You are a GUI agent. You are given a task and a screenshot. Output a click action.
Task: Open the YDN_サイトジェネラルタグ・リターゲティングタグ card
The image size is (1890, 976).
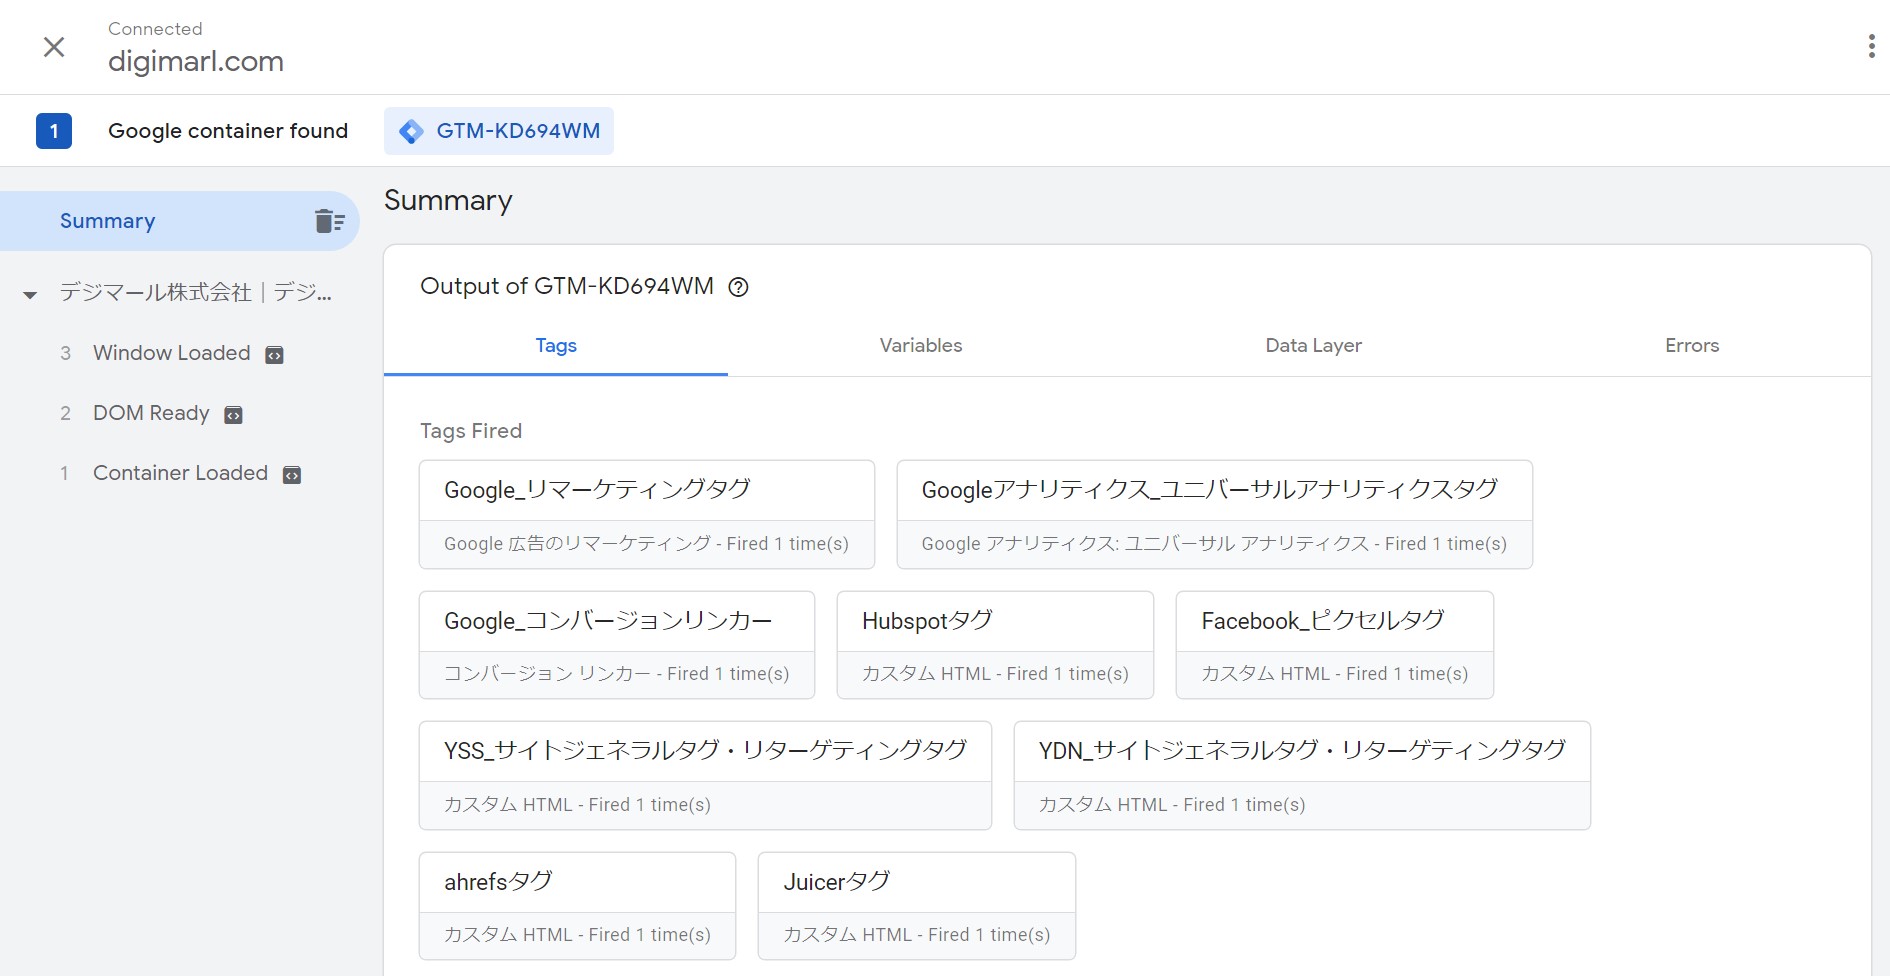tap(1302, 776)
